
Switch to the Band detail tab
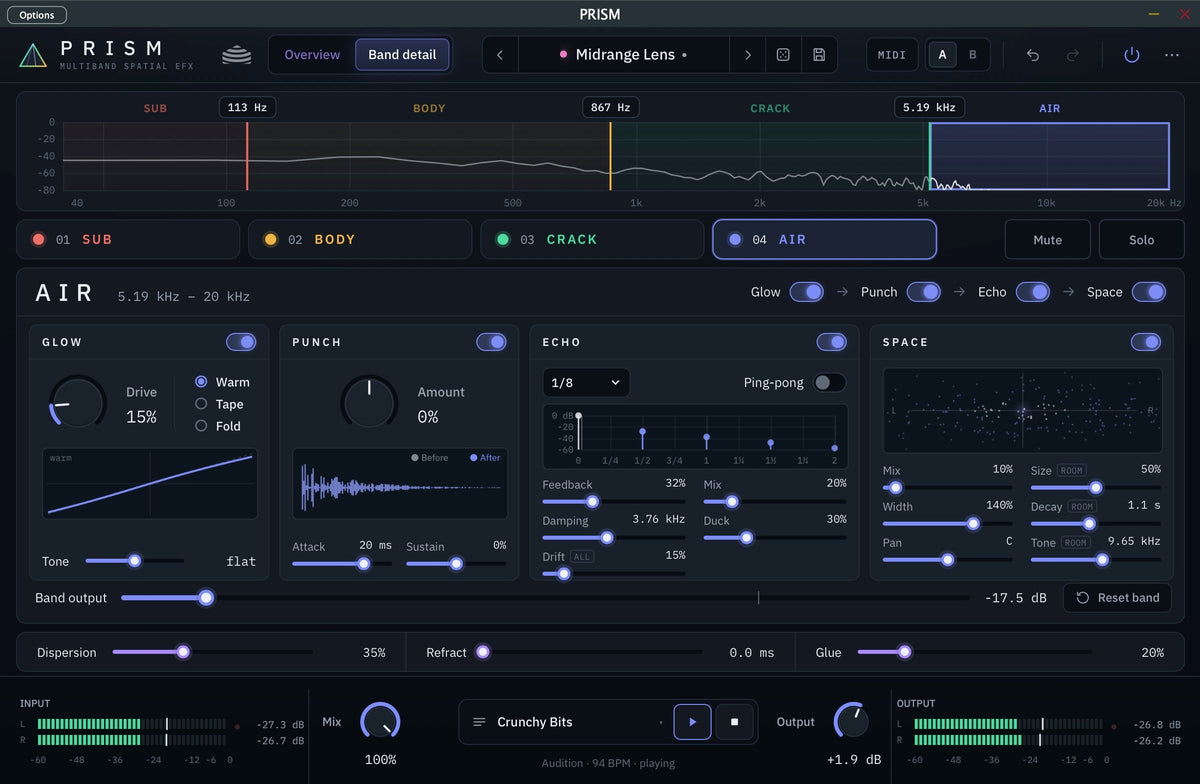coord(402,55)
